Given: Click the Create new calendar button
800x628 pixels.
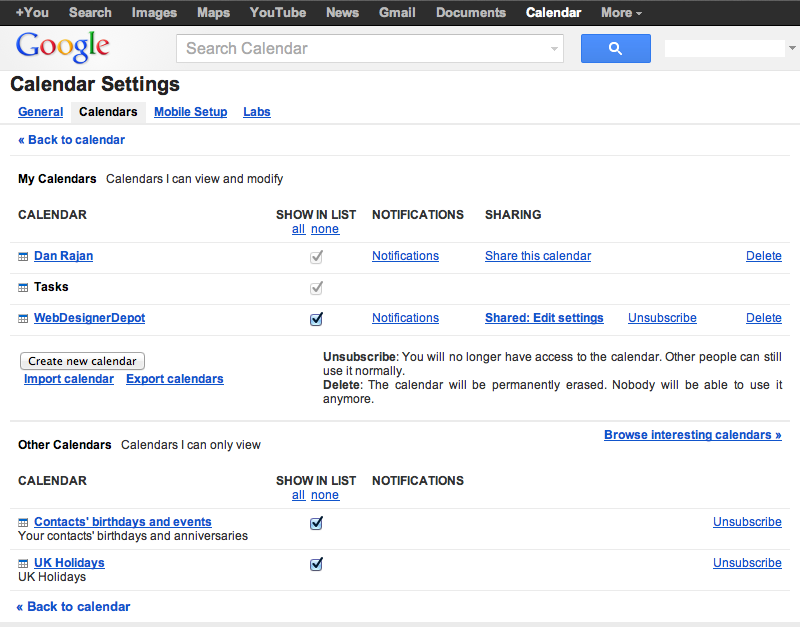Looking at the screenshot, I should [x=82, y=361].
